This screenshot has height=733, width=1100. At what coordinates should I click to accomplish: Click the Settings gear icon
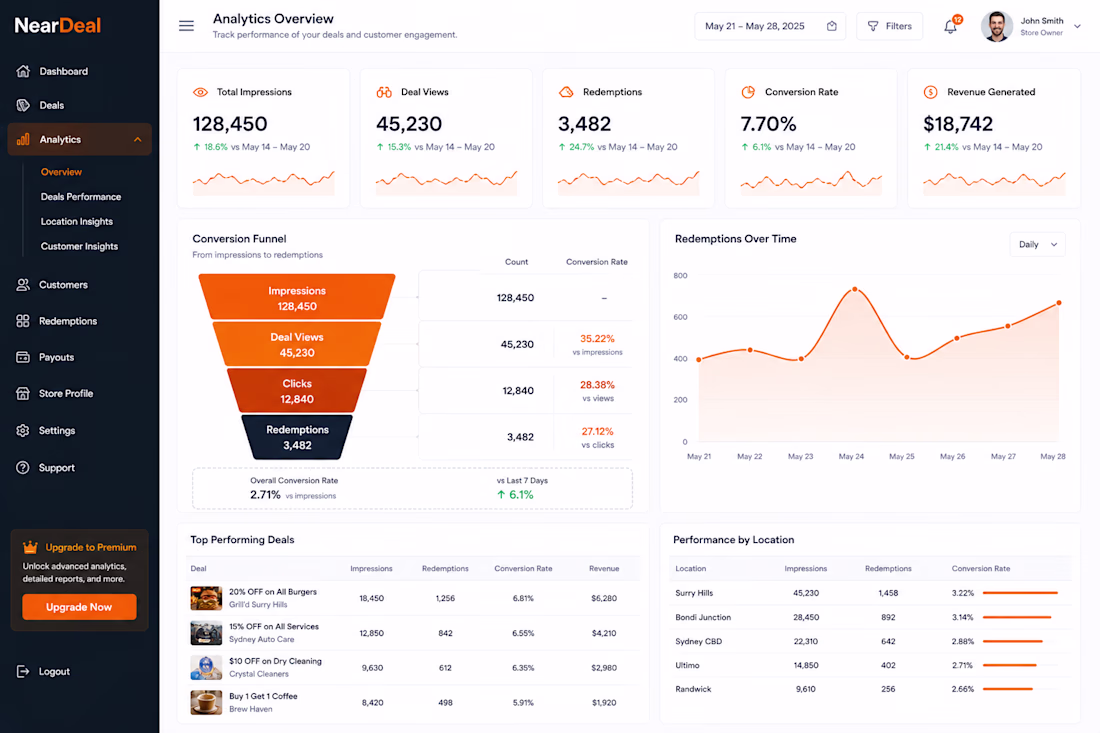click(x=23, y=430)
